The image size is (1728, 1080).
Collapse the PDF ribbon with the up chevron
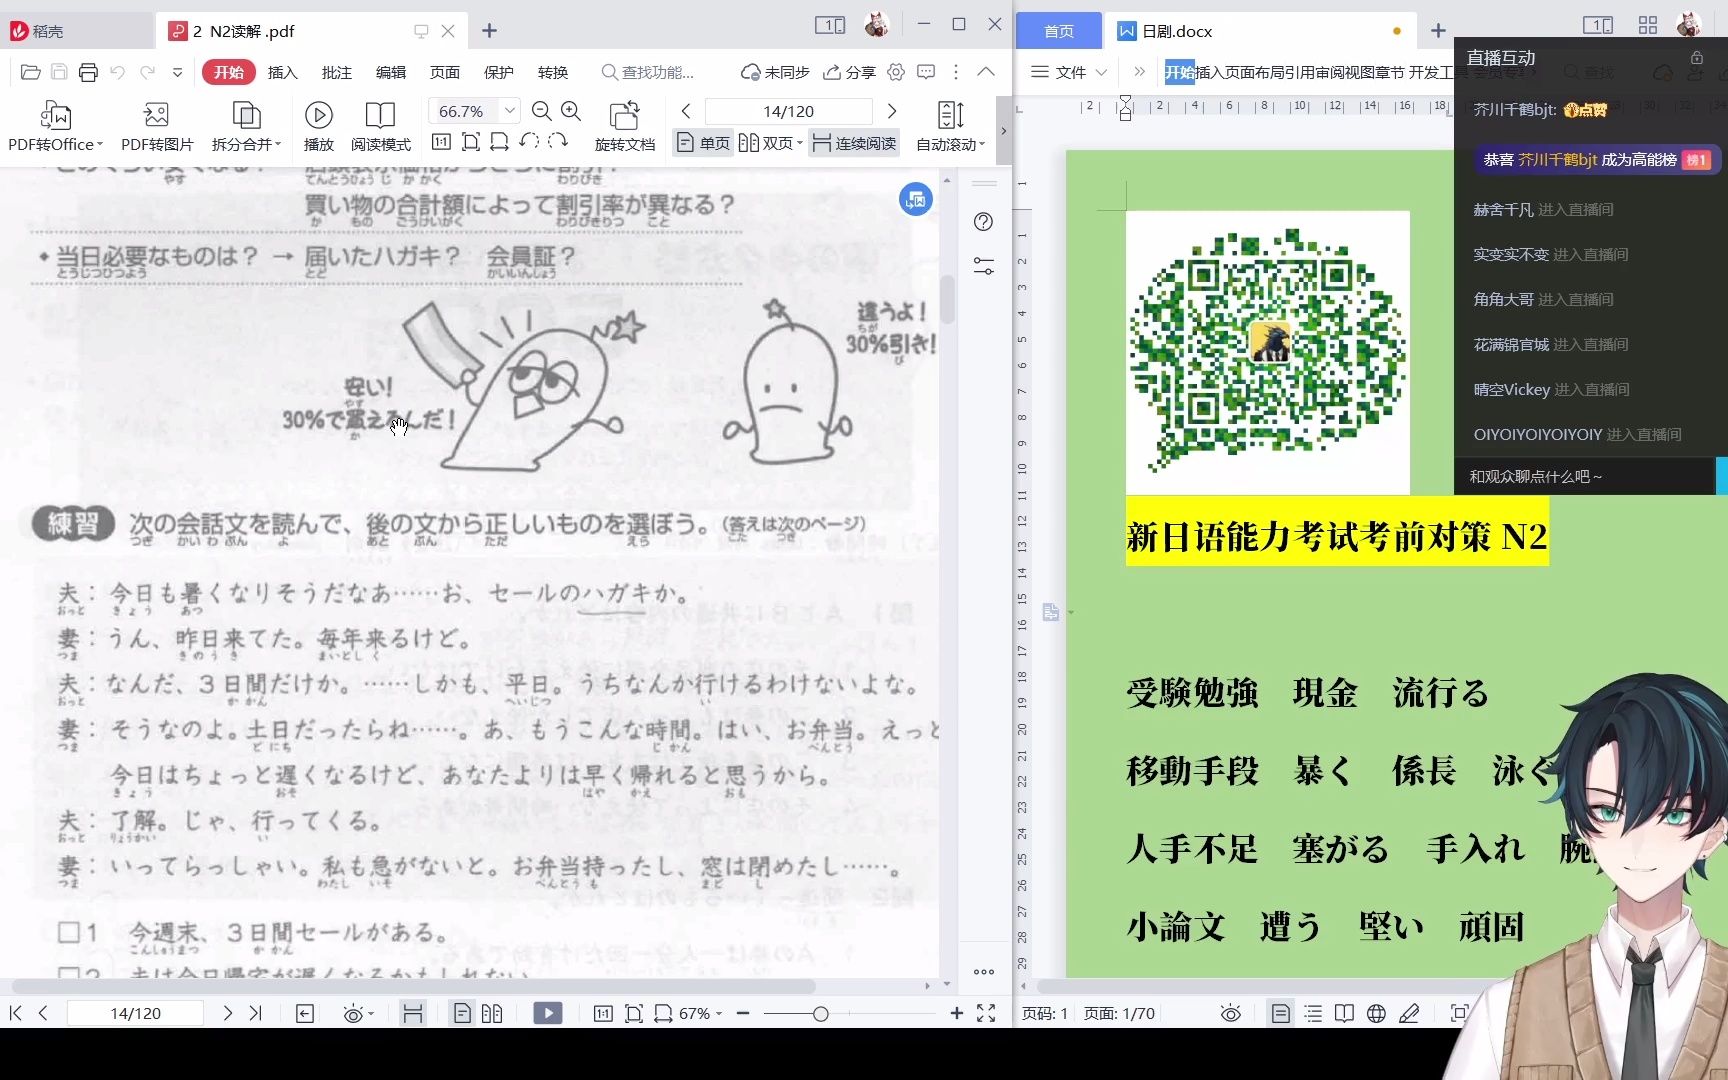986,72
